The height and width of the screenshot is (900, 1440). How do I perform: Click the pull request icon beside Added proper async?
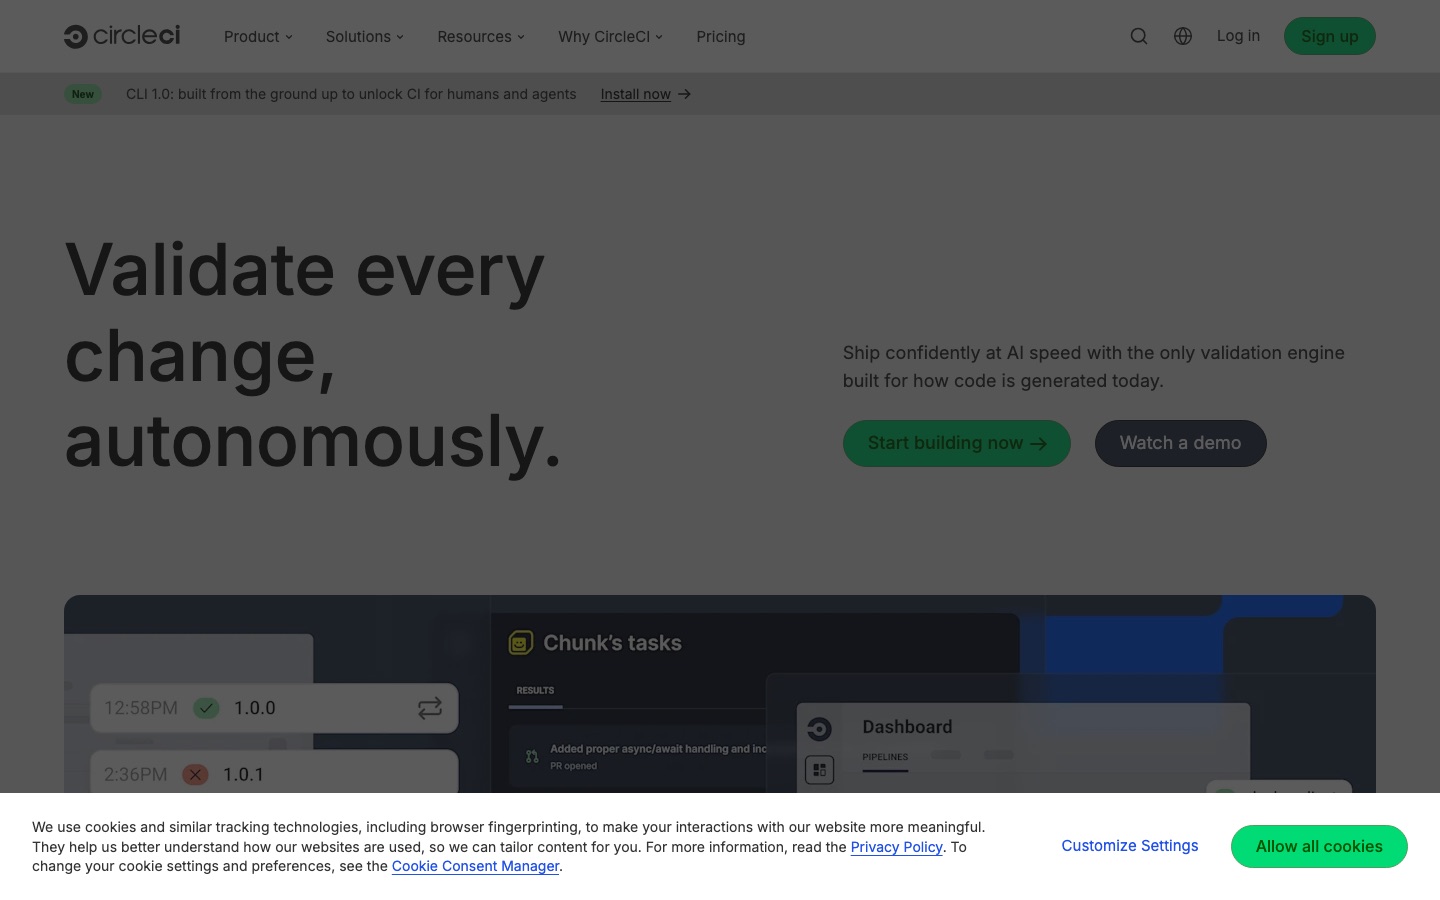pos(532,756)
